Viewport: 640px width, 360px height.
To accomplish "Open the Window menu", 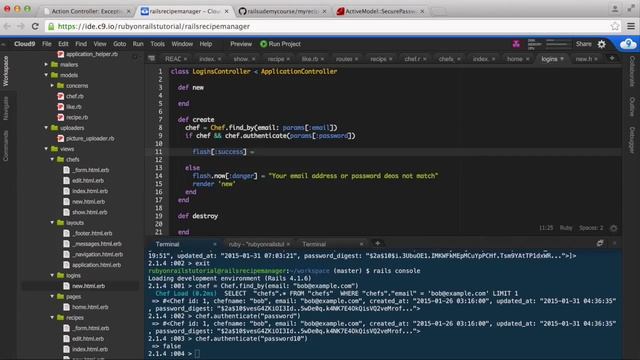I will [x=182, y=44].
